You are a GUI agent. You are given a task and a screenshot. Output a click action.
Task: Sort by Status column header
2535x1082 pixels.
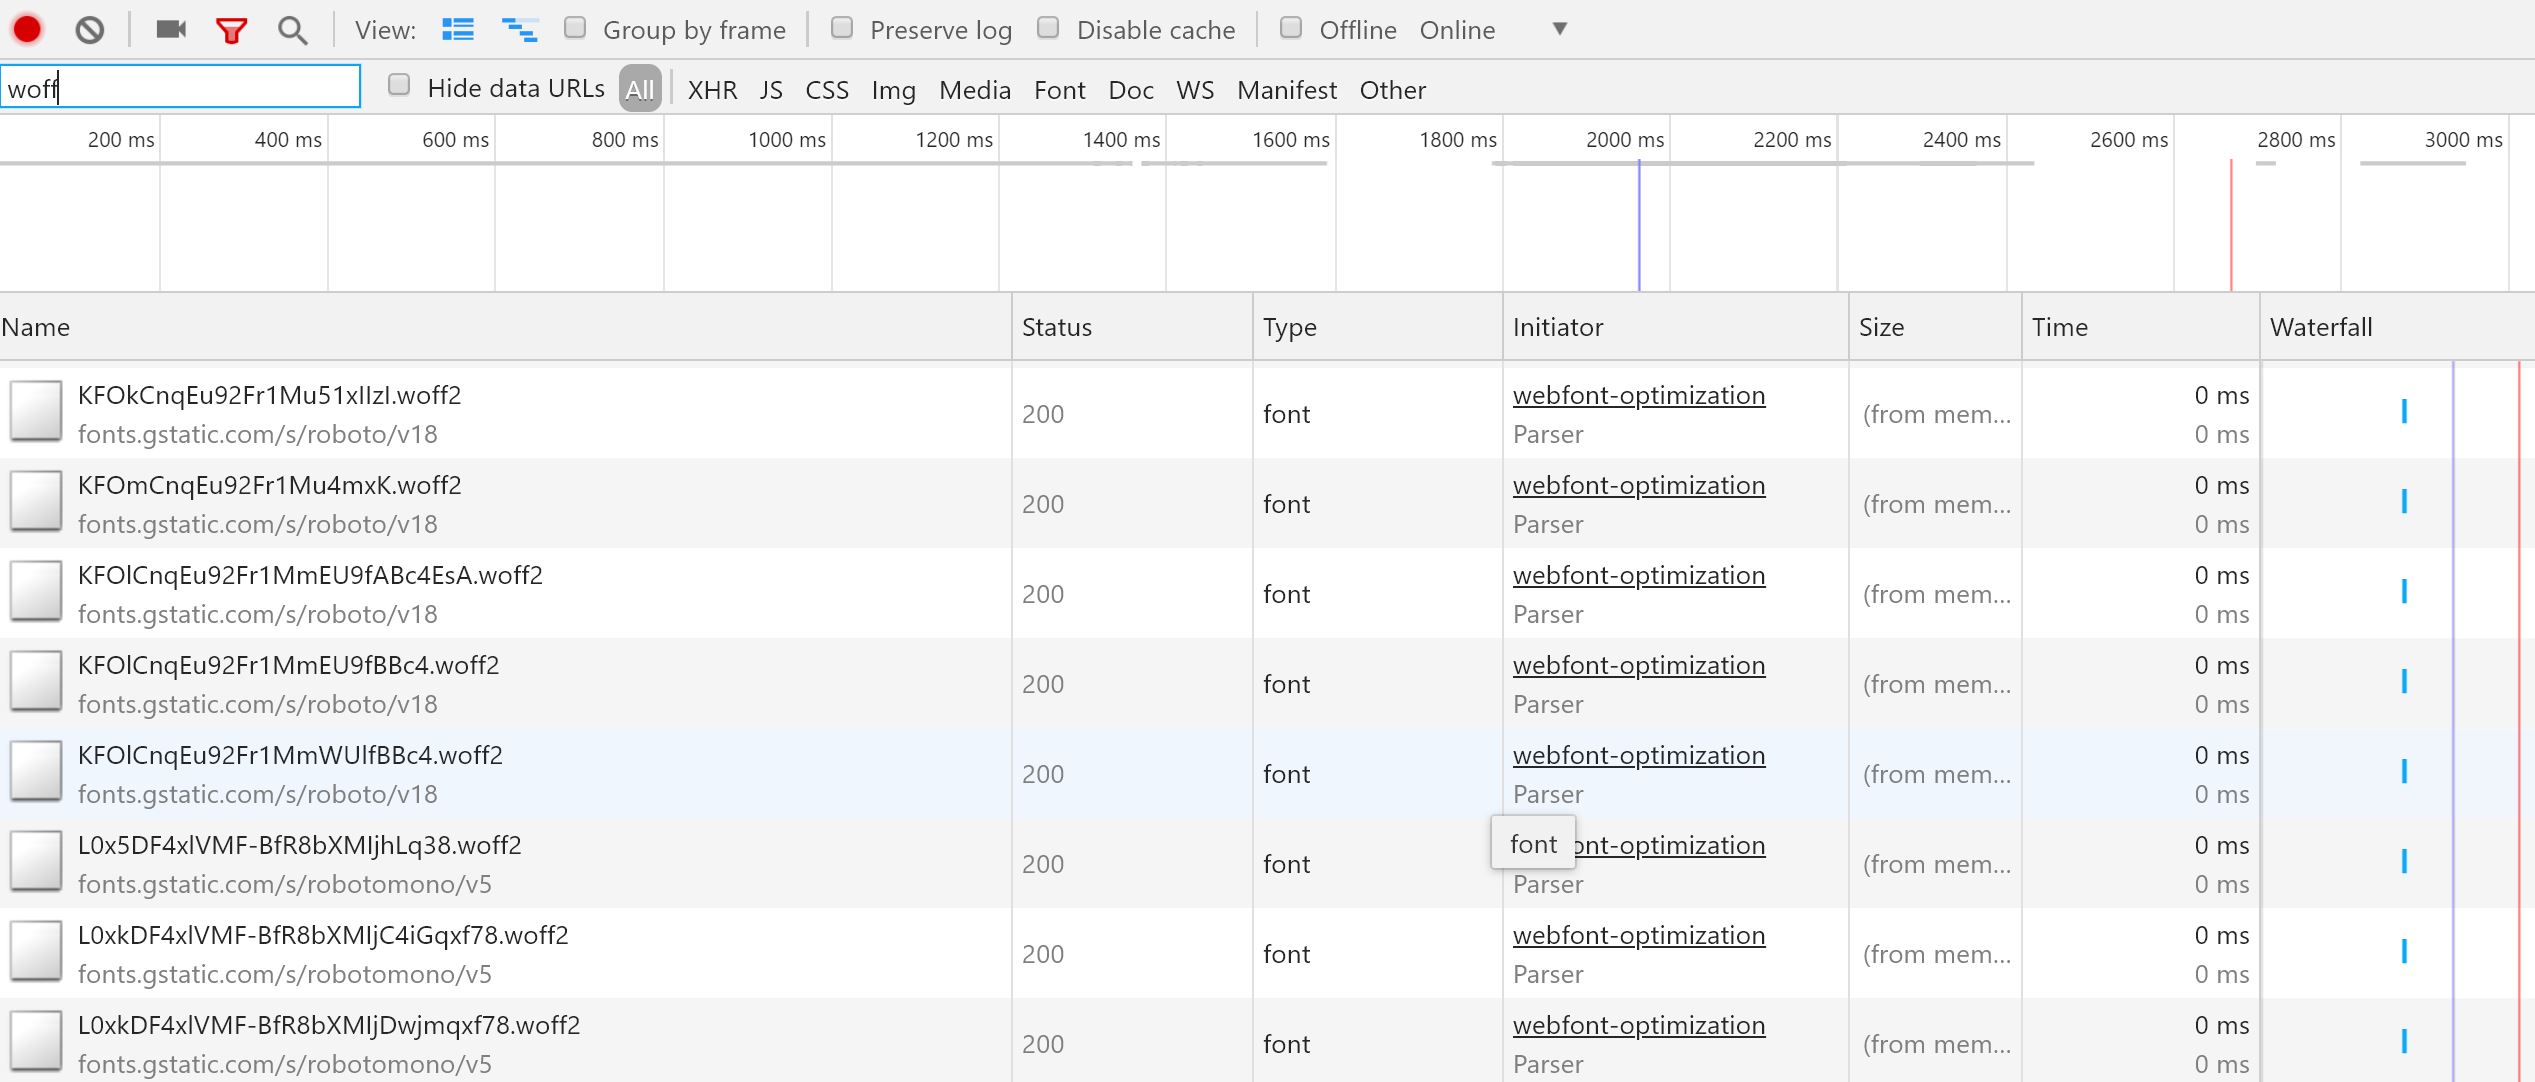pyautogui.click(x=1132, y=327)
